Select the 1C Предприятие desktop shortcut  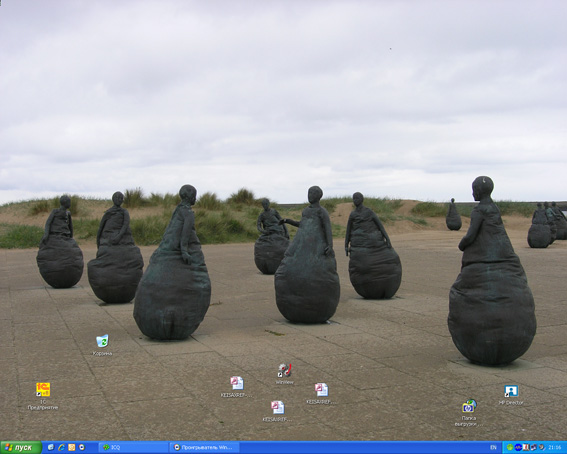coord(43,396)
